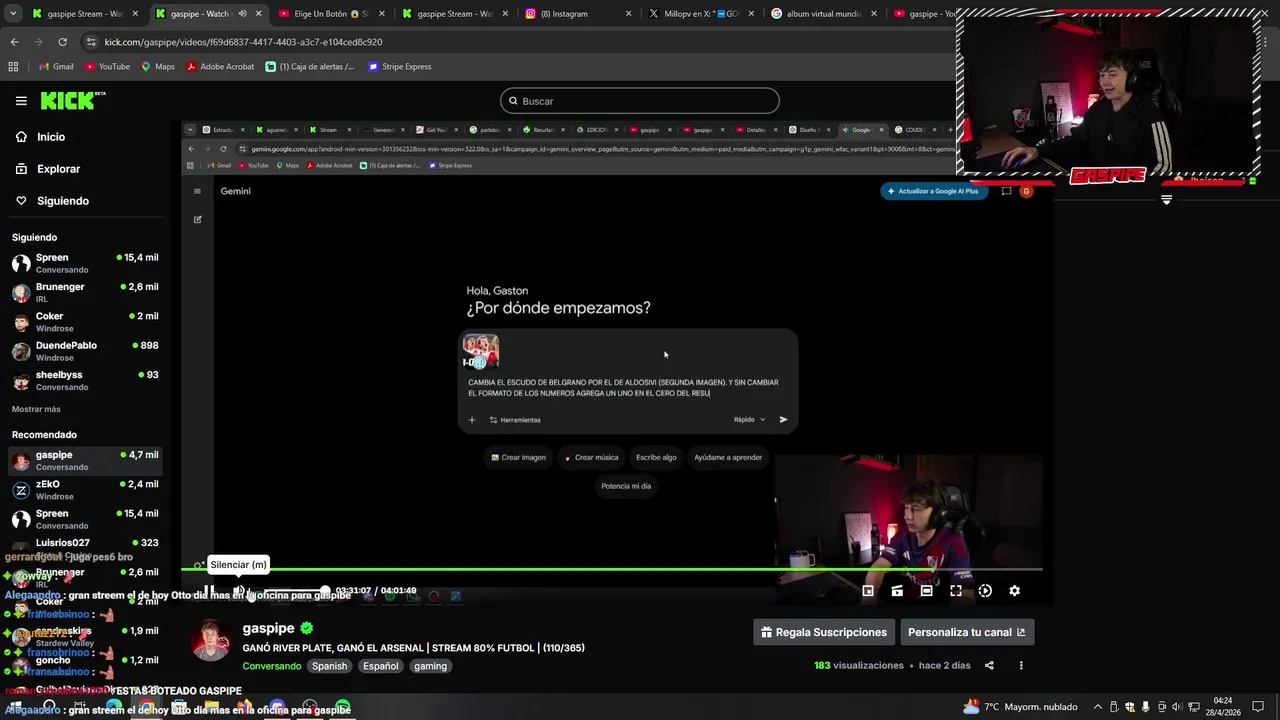Open zEkO channel under Recomendado
Screen dimensions: 1280x720
(x=85, y=490)
